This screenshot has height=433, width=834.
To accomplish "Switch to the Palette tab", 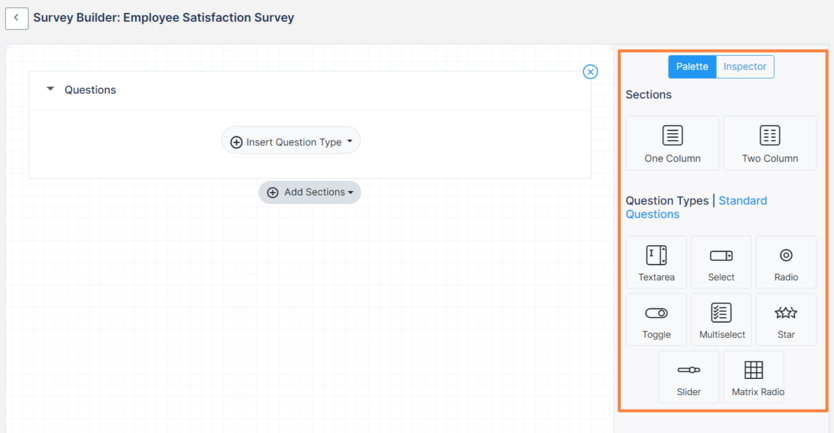I will coord(692,67).
